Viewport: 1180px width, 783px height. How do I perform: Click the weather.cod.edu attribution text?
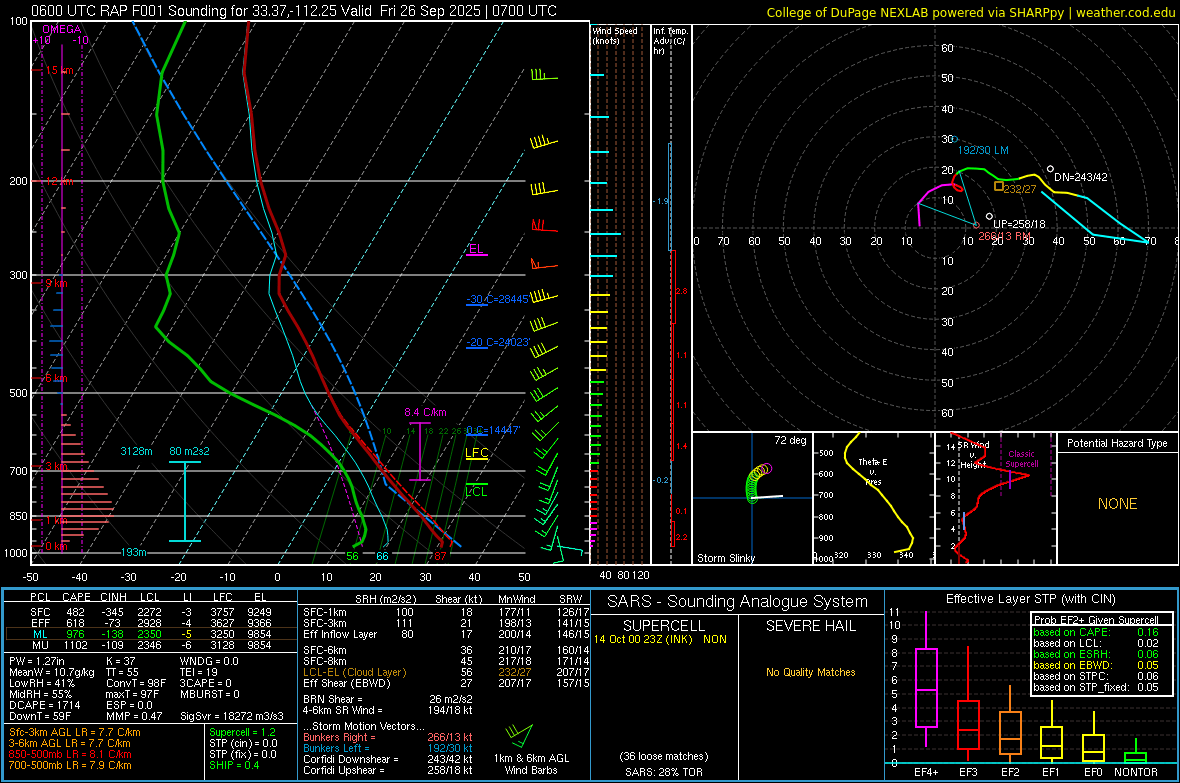(x=1125, y=13)
